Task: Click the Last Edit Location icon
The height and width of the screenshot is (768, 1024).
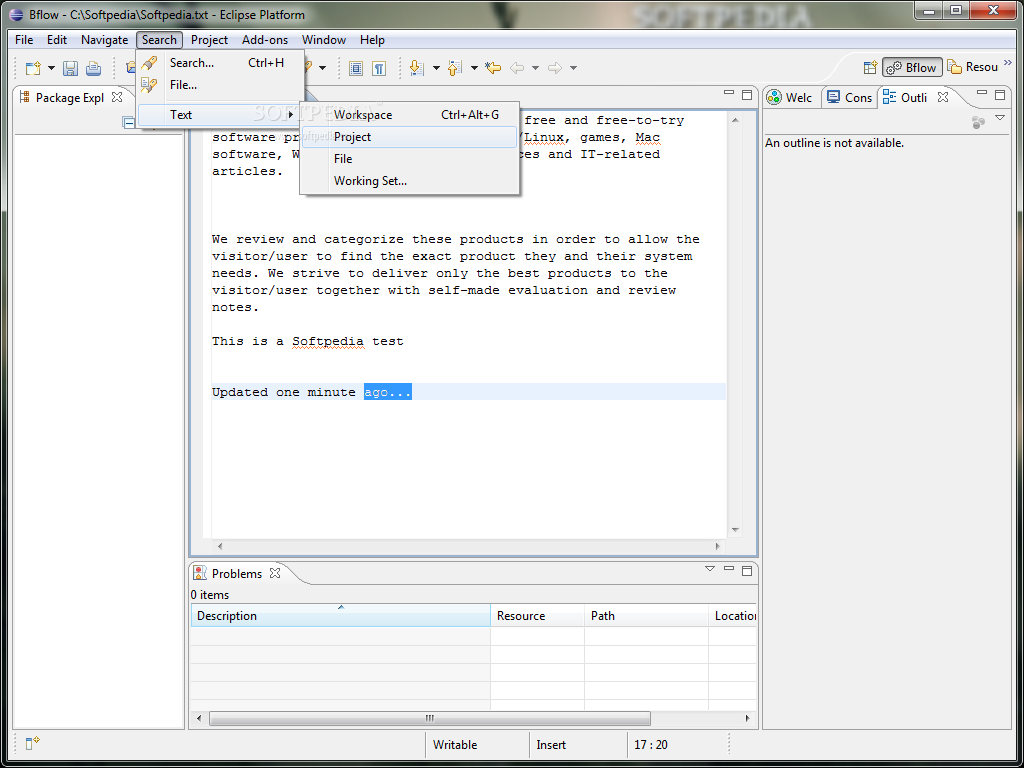Action: click(493, 68)
